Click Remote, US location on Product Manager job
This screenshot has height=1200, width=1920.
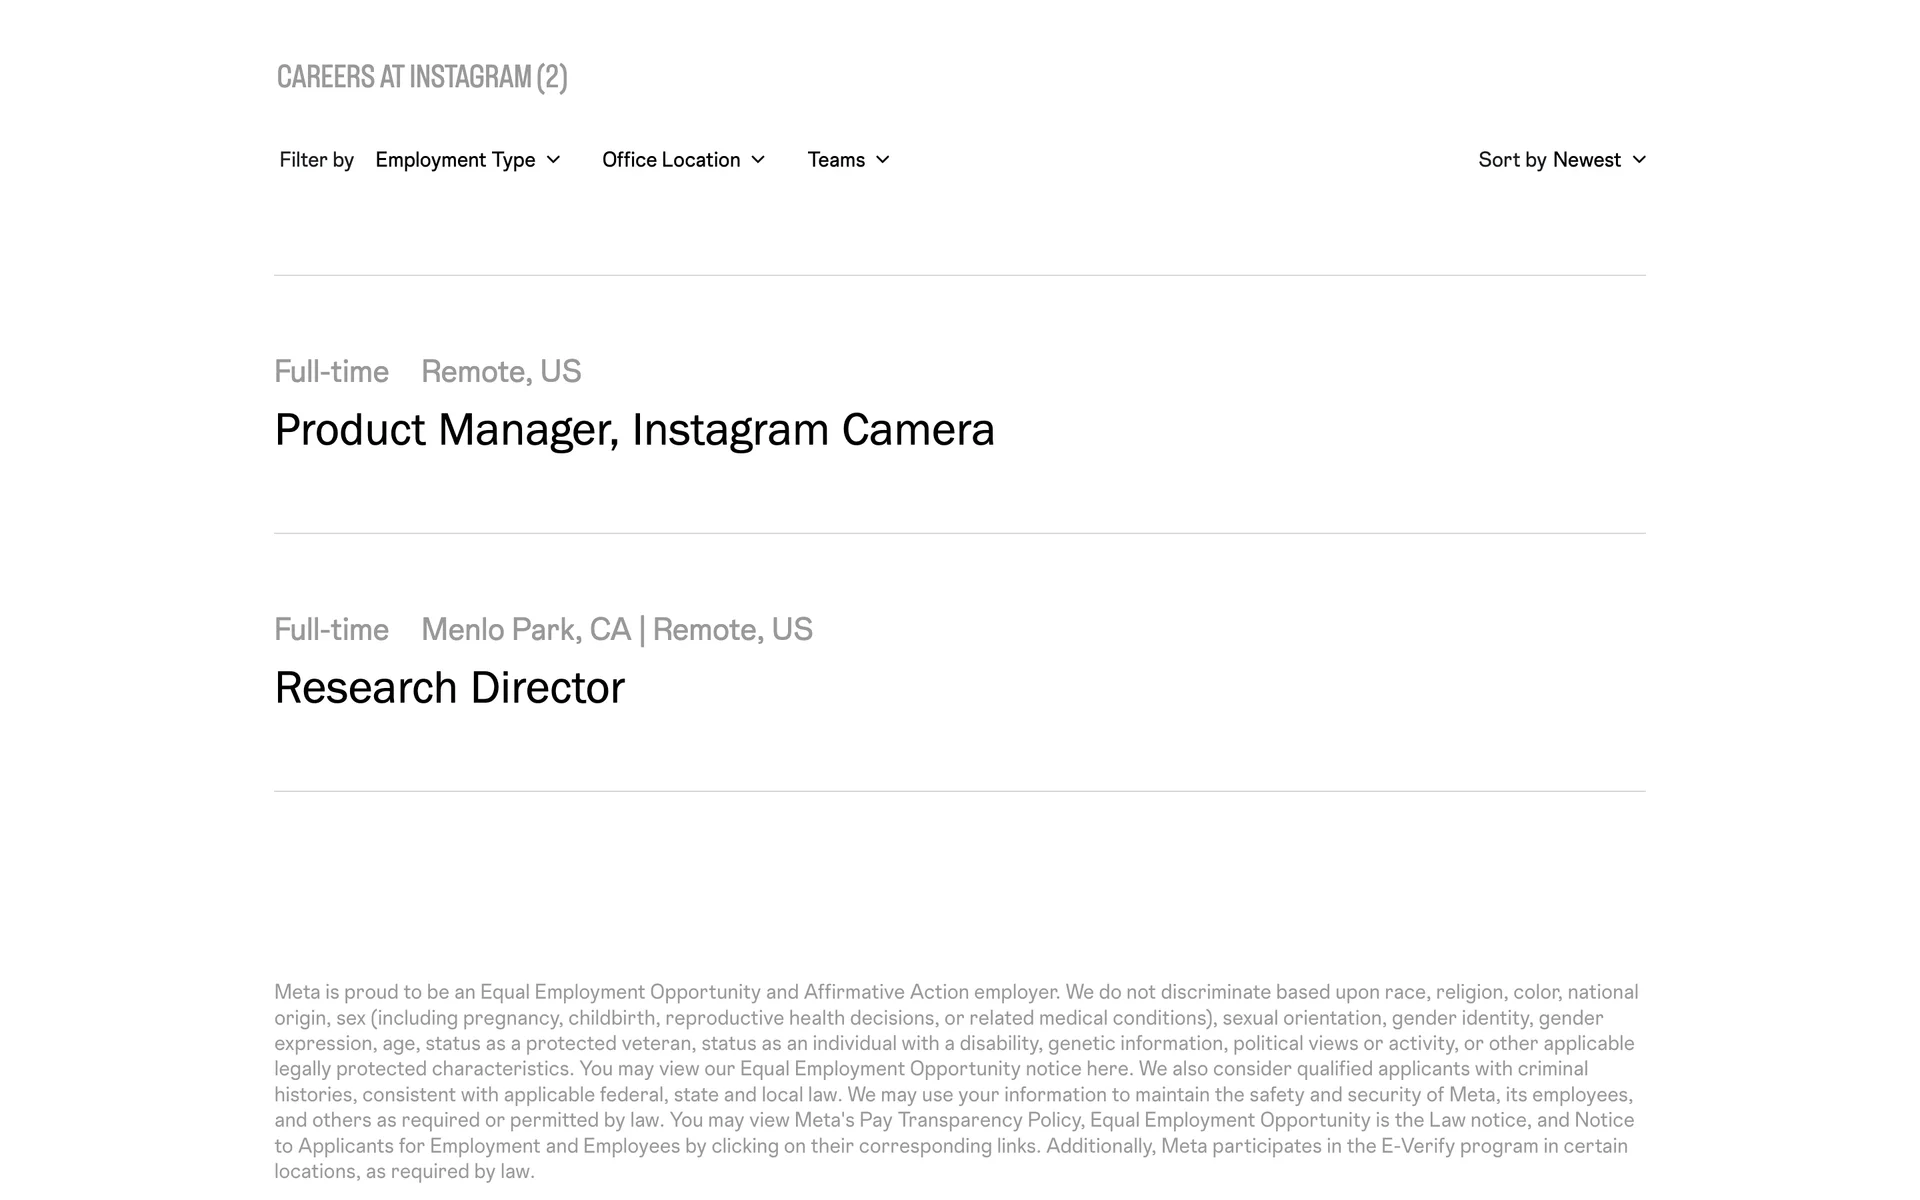tap(500, 372)
